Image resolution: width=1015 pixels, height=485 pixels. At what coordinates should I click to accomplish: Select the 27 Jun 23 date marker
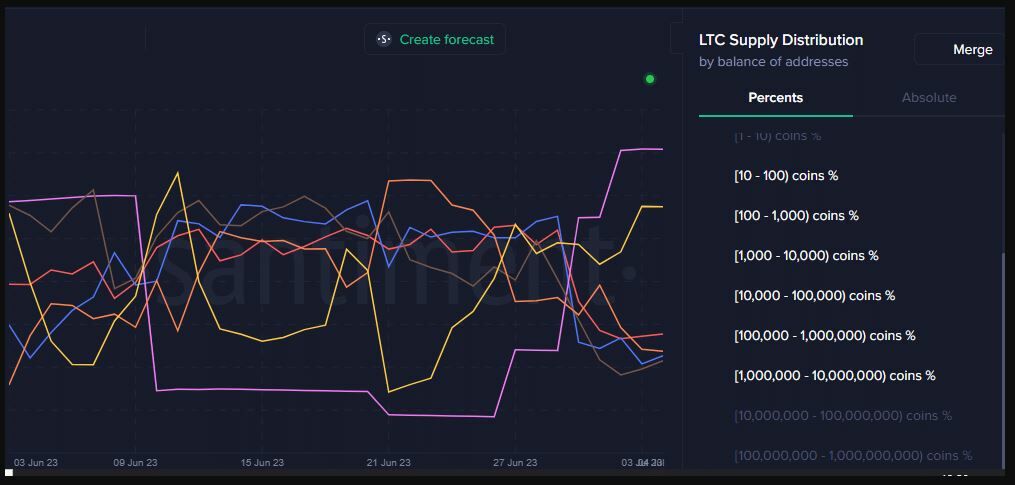pyautogui.click(x=515, y=463)
